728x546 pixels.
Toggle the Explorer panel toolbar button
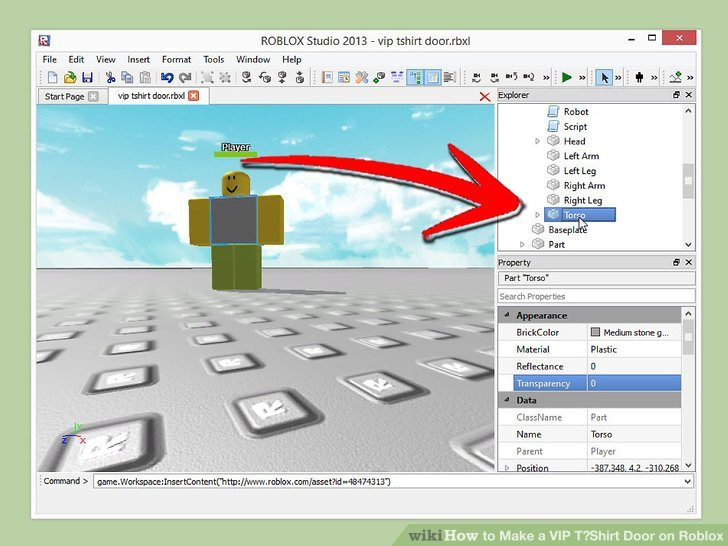416,77
